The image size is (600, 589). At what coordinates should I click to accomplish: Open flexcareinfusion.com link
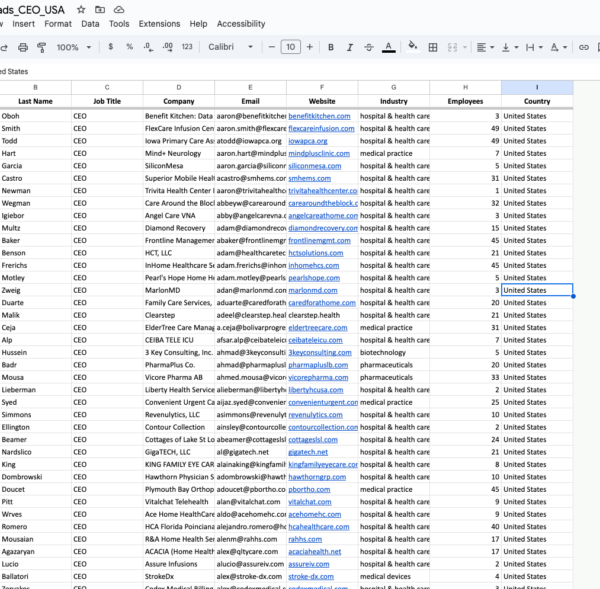pos(321,129)
